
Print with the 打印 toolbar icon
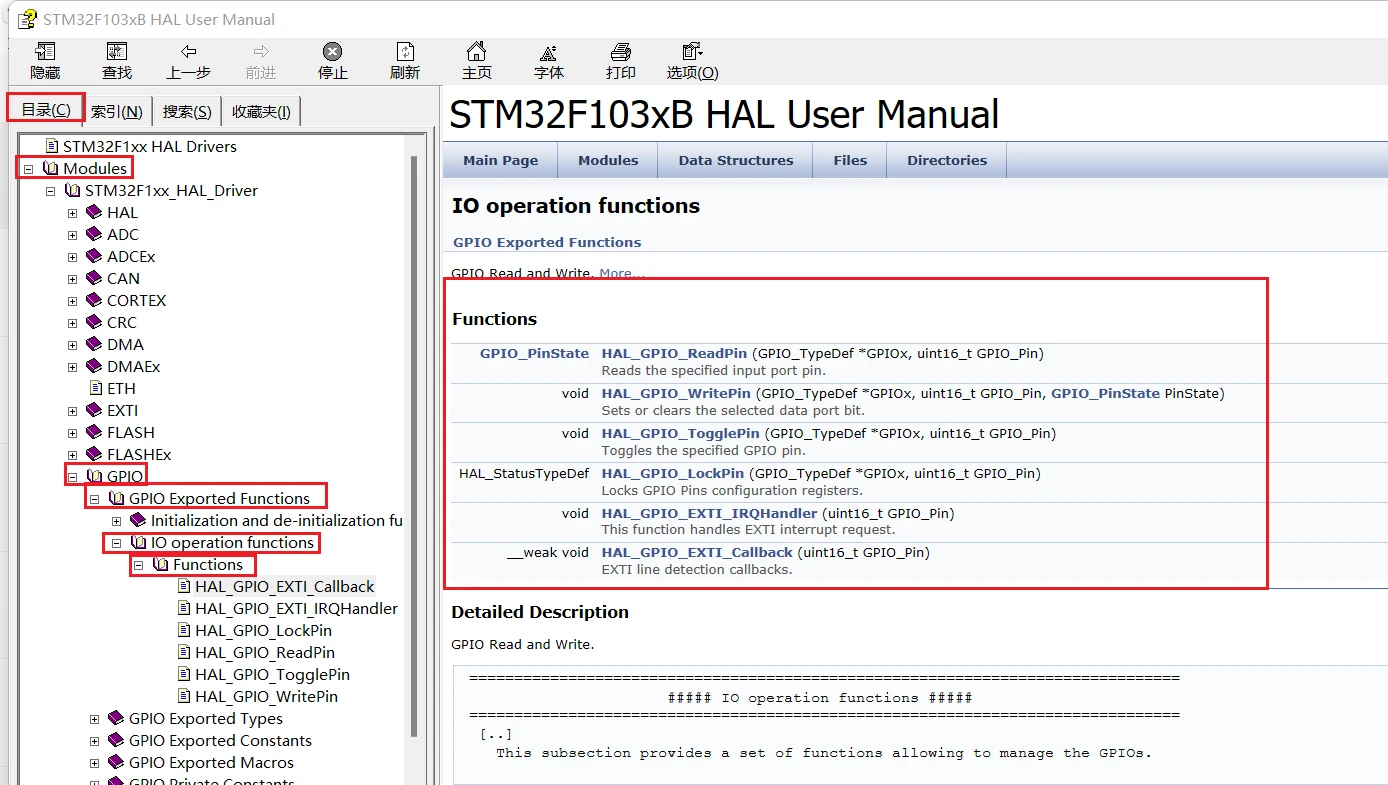[x=621, y=52]
